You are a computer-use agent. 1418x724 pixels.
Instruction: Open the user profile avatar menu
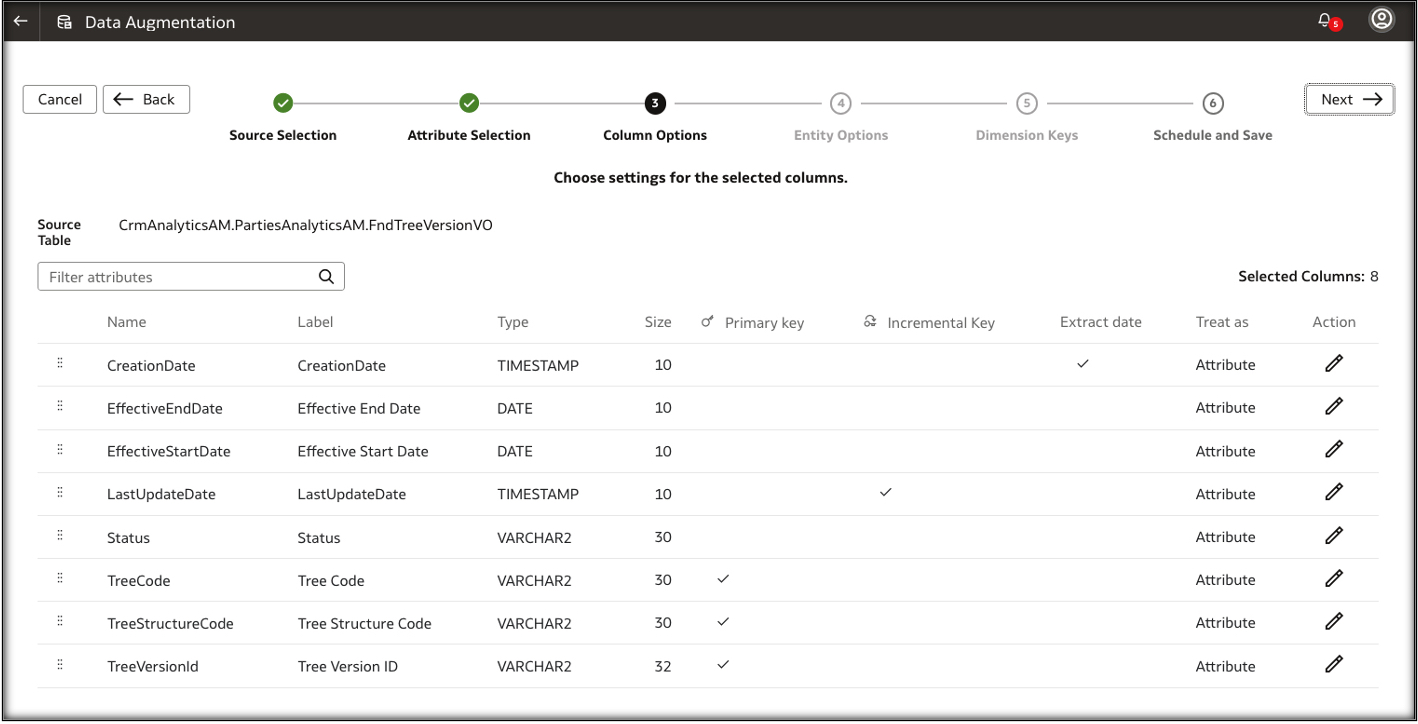tap(1381, 20)
